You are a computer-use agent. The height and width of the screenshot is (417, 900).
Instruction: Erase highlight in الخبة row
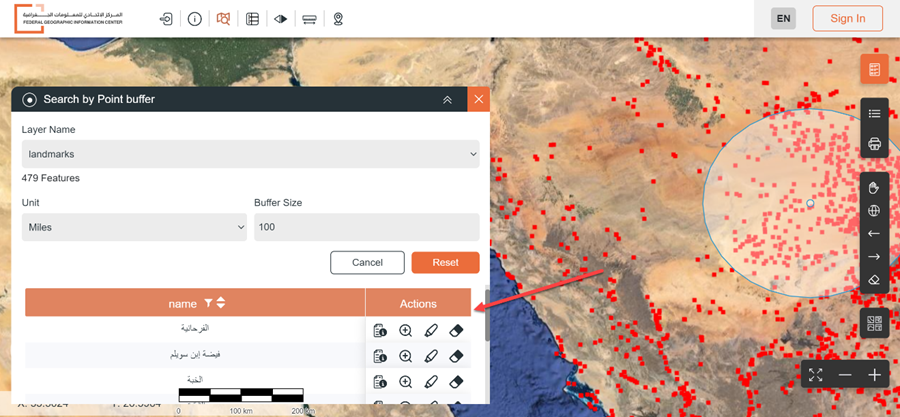pos(456,381)
